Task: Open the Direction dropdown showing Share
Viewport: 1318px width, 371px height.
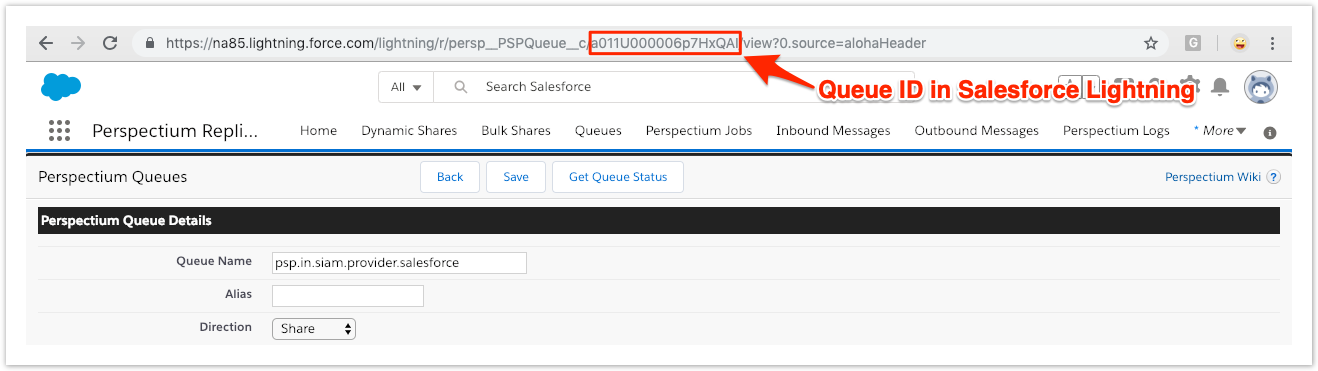Action: [314, 328]
